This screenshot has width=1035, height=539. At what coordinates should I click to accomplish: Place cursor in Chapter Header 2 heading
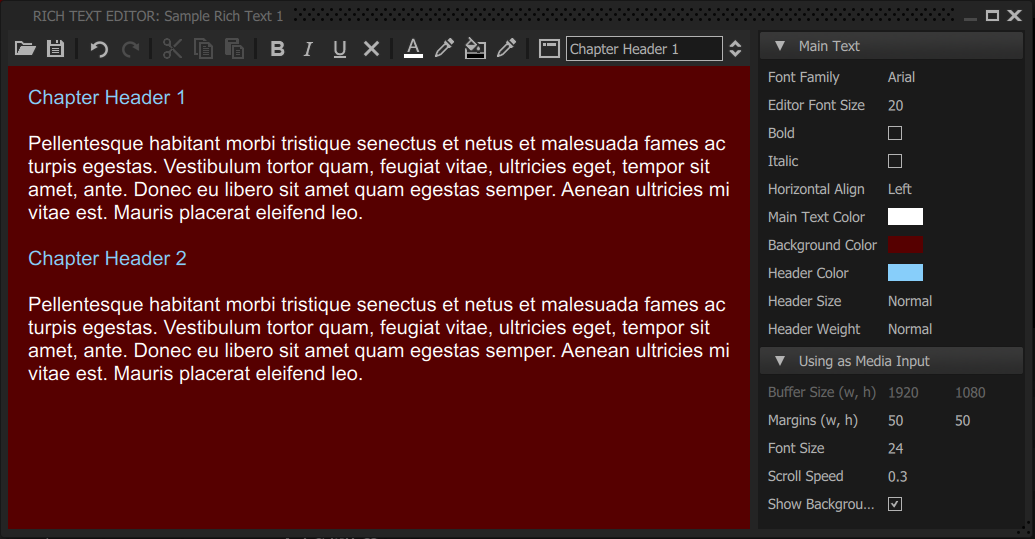[107, 259]
